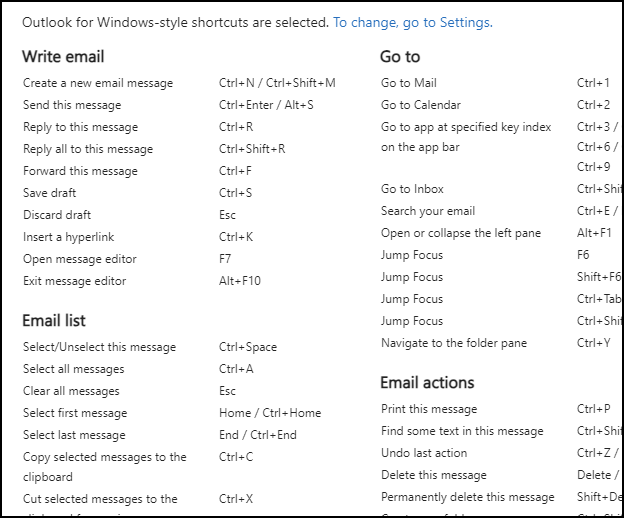Select the 'Ctrl+C' shortcut value
The width and height of the screenshot is (624, 518).
[236, 457]
